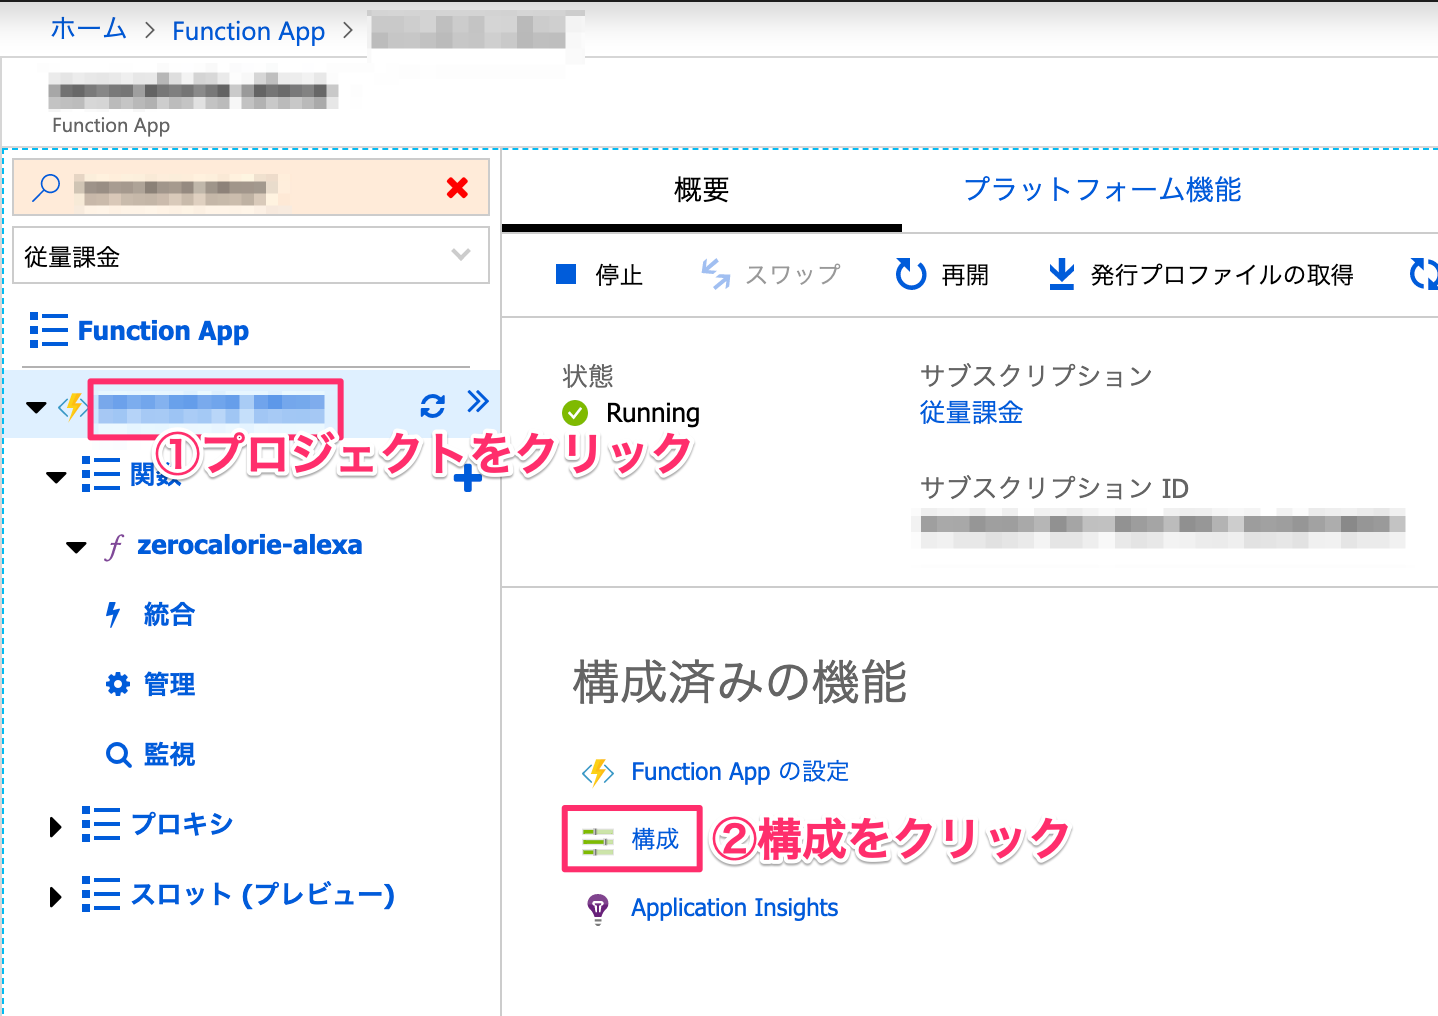The width and height of the screenshot is (1438, 1016).
Task: Select 監視 under zerocalorie-alexa
Action: pos(169,754)
